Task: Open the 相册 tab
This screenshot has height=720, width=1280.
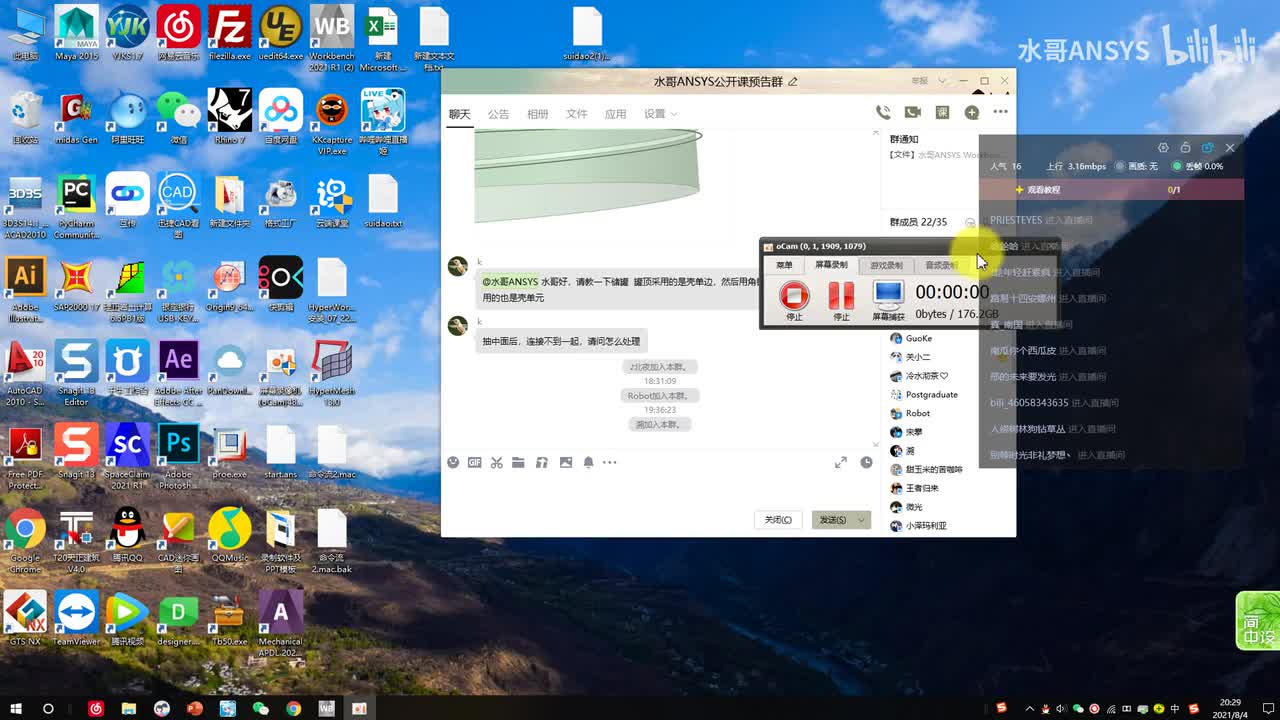Action: coord(537,114)
